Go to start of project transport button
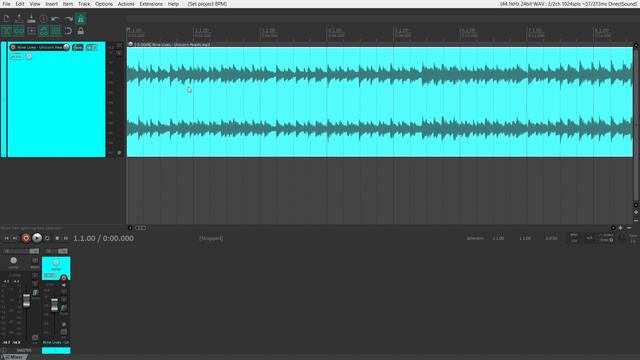This screenshot has width=640, height=360. 7,238
